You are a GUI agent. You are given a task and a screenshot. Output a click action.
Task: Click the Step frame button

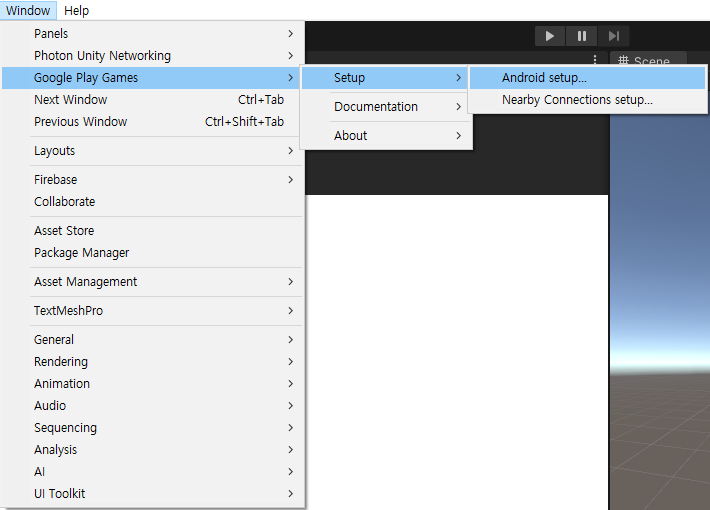[x=614, y=36]
